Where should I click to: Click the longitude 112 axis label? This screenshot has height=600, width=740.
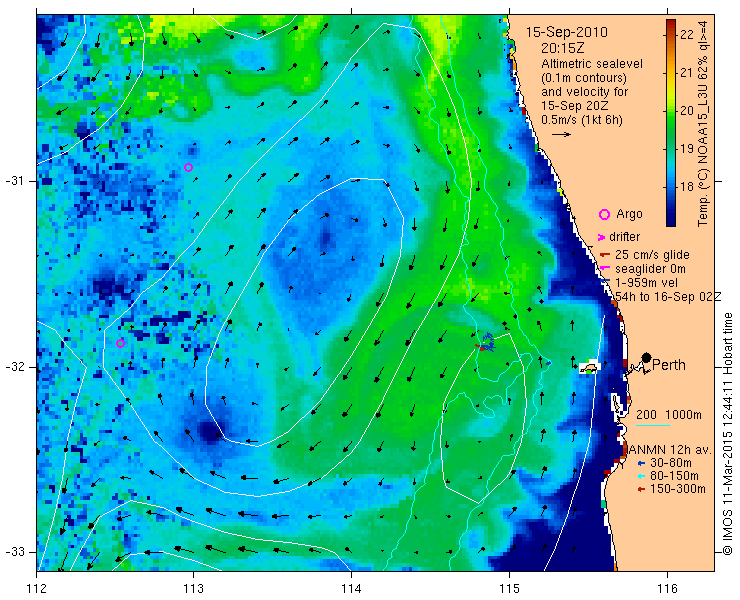point(37,589)
